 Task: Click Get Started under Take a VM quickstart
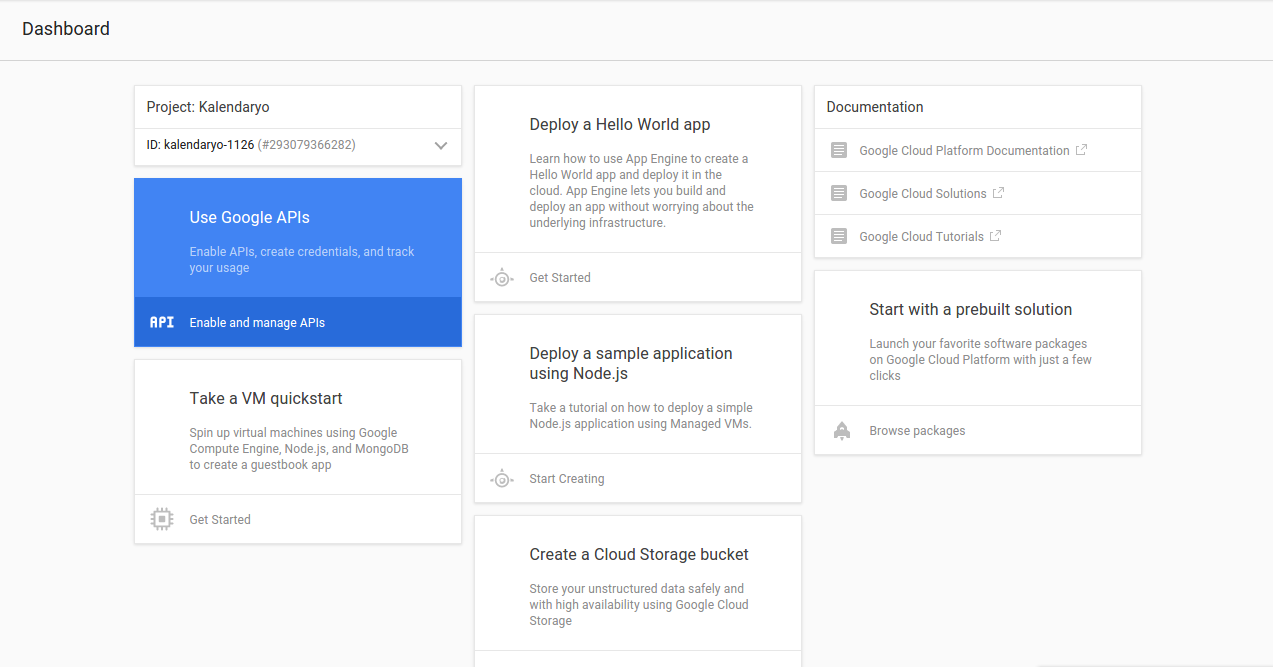coord(220,520)
